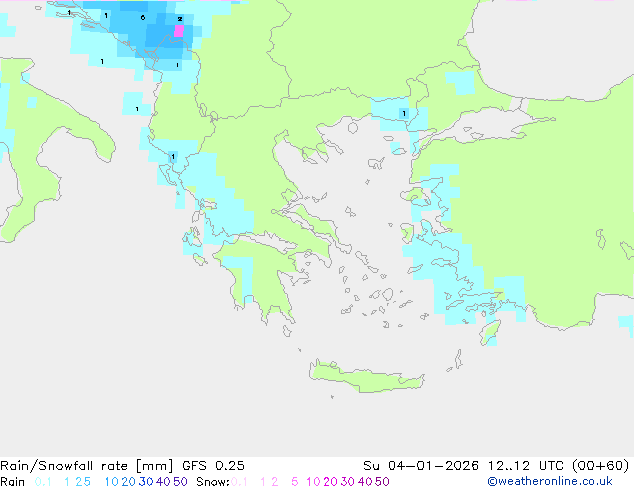This screenshot has height=490, width=634.
Task: Pick the 30 value in Snow legend
Action: pyautogui.click(x=348, y=482)
